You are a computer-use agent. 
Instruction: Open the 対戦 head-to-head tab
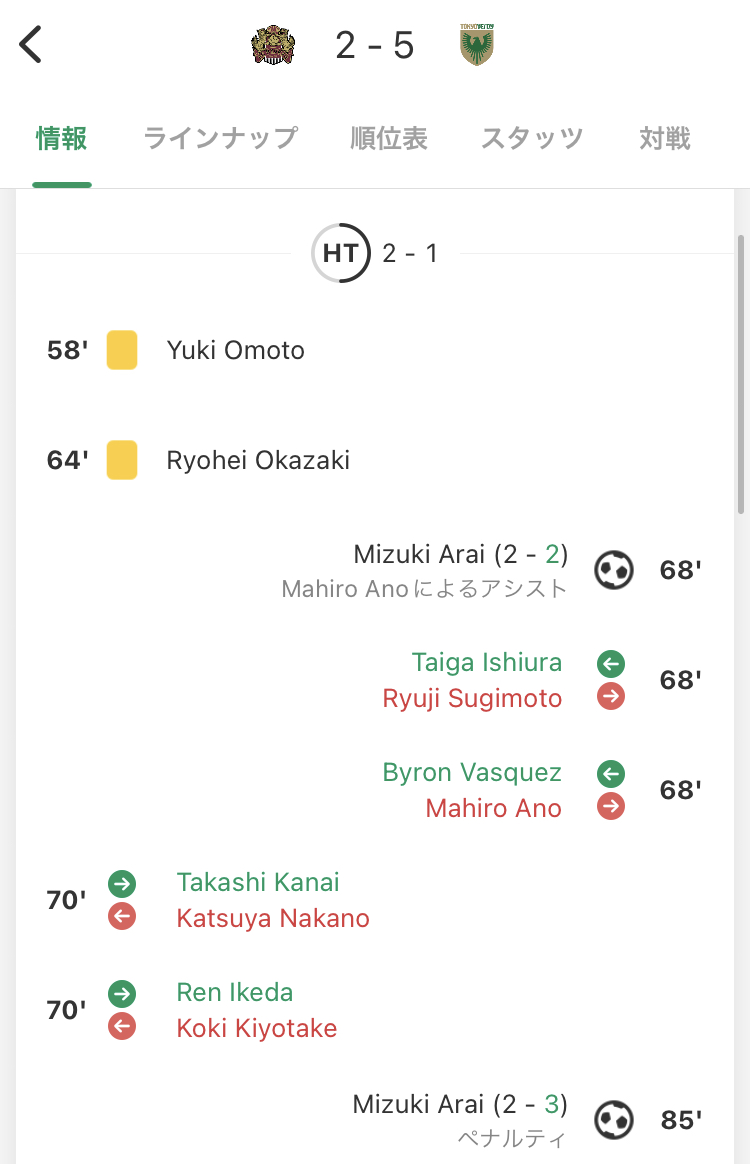[665, 138]
